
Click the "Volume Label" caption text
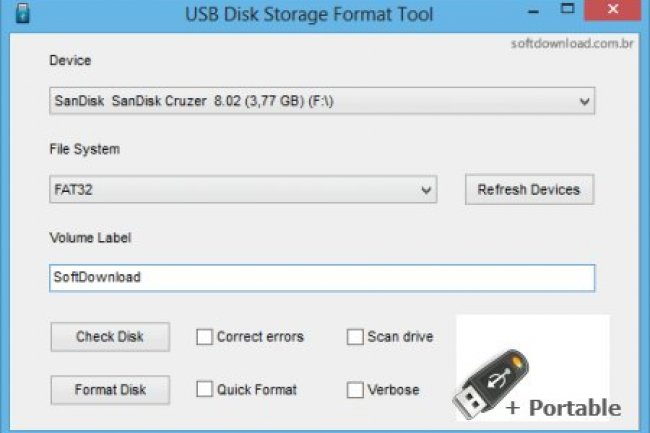[90, 238]
